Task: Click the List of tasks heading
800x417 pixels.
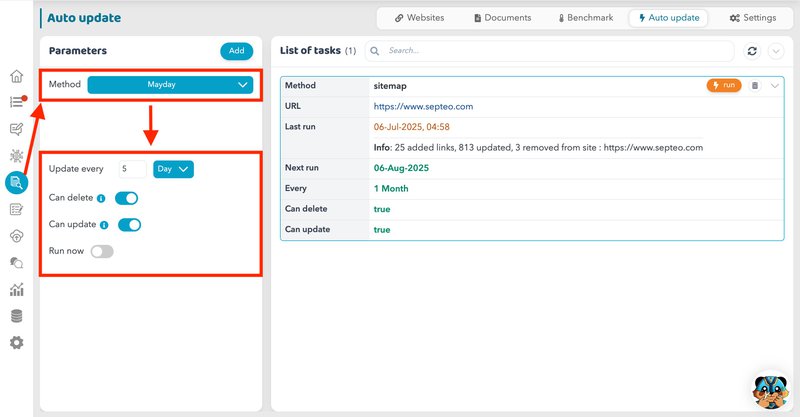Action: coord(310,51)
